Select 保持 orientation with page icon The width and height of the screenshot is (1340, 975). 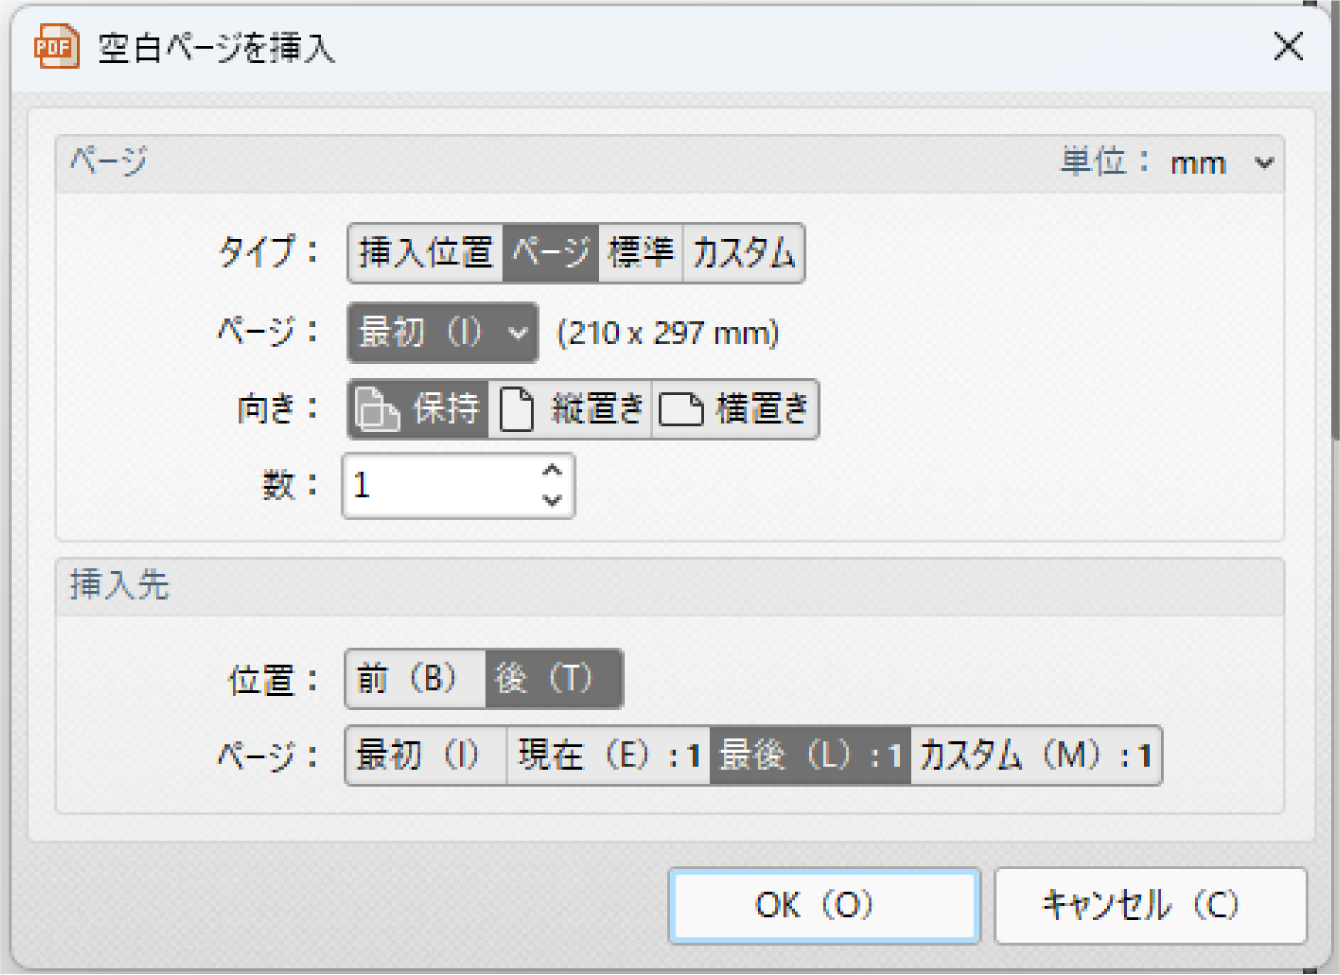pyautogui.click(x=418, y=409)
